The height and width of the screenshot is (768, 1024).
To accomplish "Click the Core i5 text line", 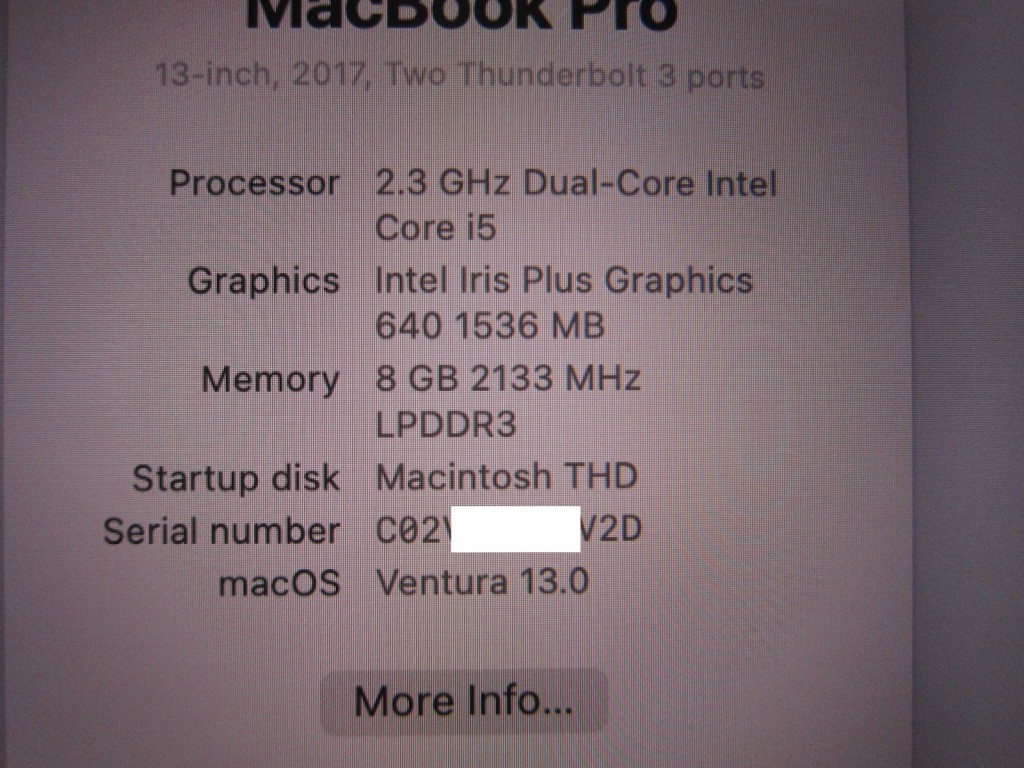I will point(436,228).
